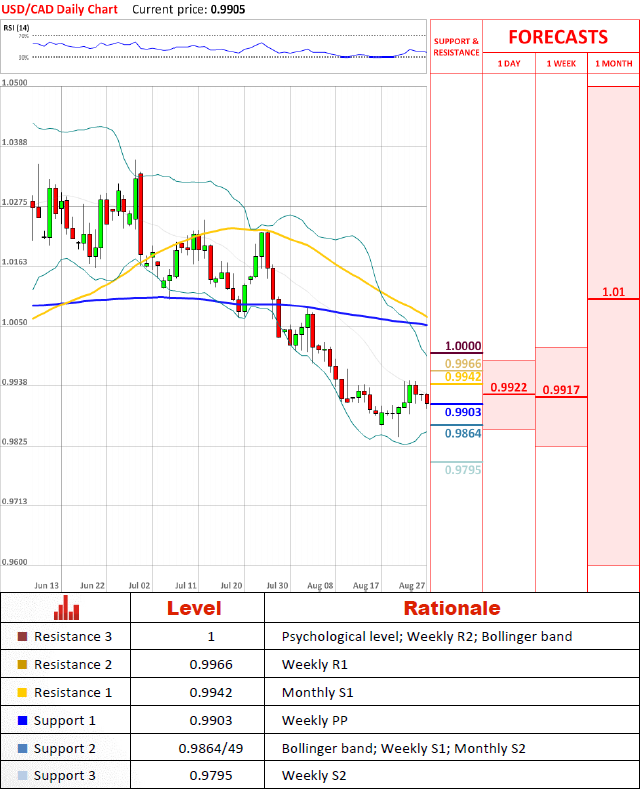This screenshot has width=640, height=789.
Task: Select the orange Resistance 2 legend marker
Action: tap(23, 665)
